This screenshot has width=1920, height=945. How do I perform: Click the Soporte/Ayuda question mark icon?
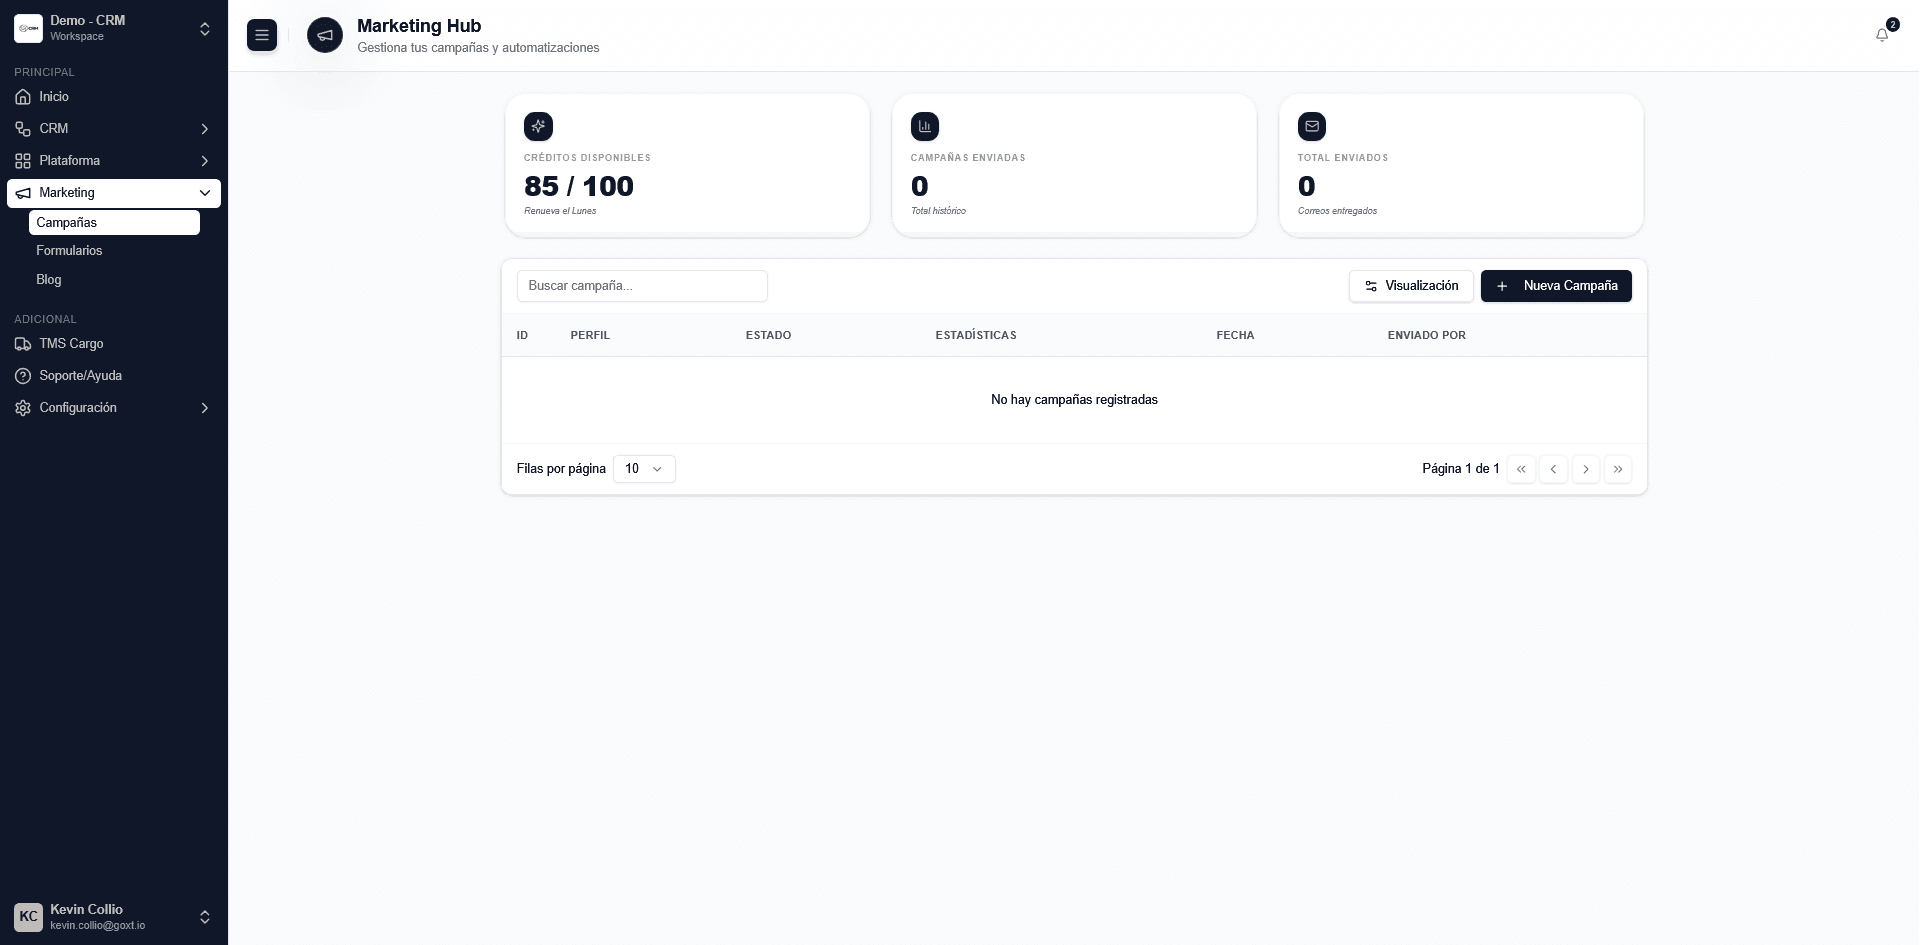[x=23, y=376]
